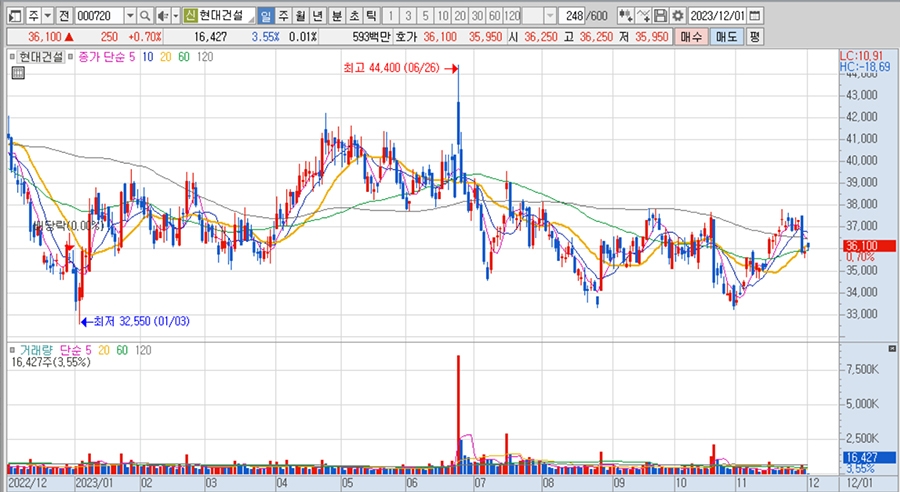Screen dimensions: 900x492
Task: Open the data grid icon under the chart legend
Action: click(18, 73)
